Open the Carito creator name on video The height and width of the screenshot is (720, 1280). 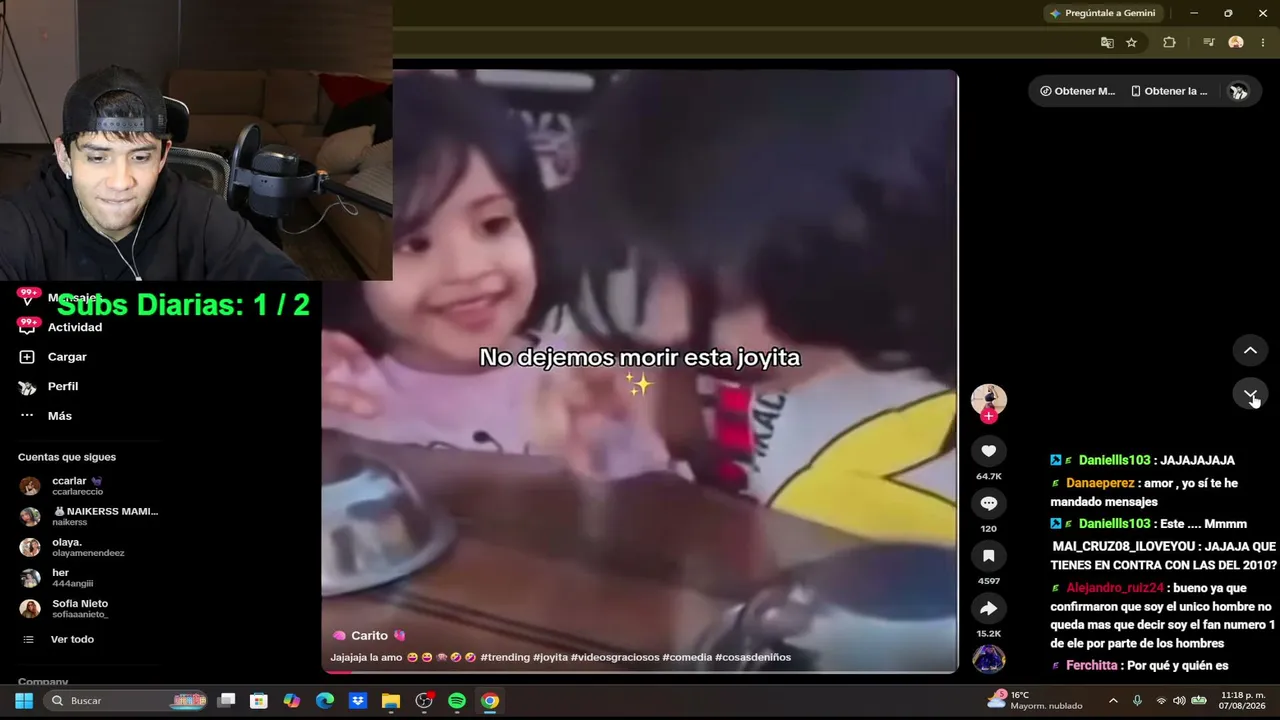369,636
